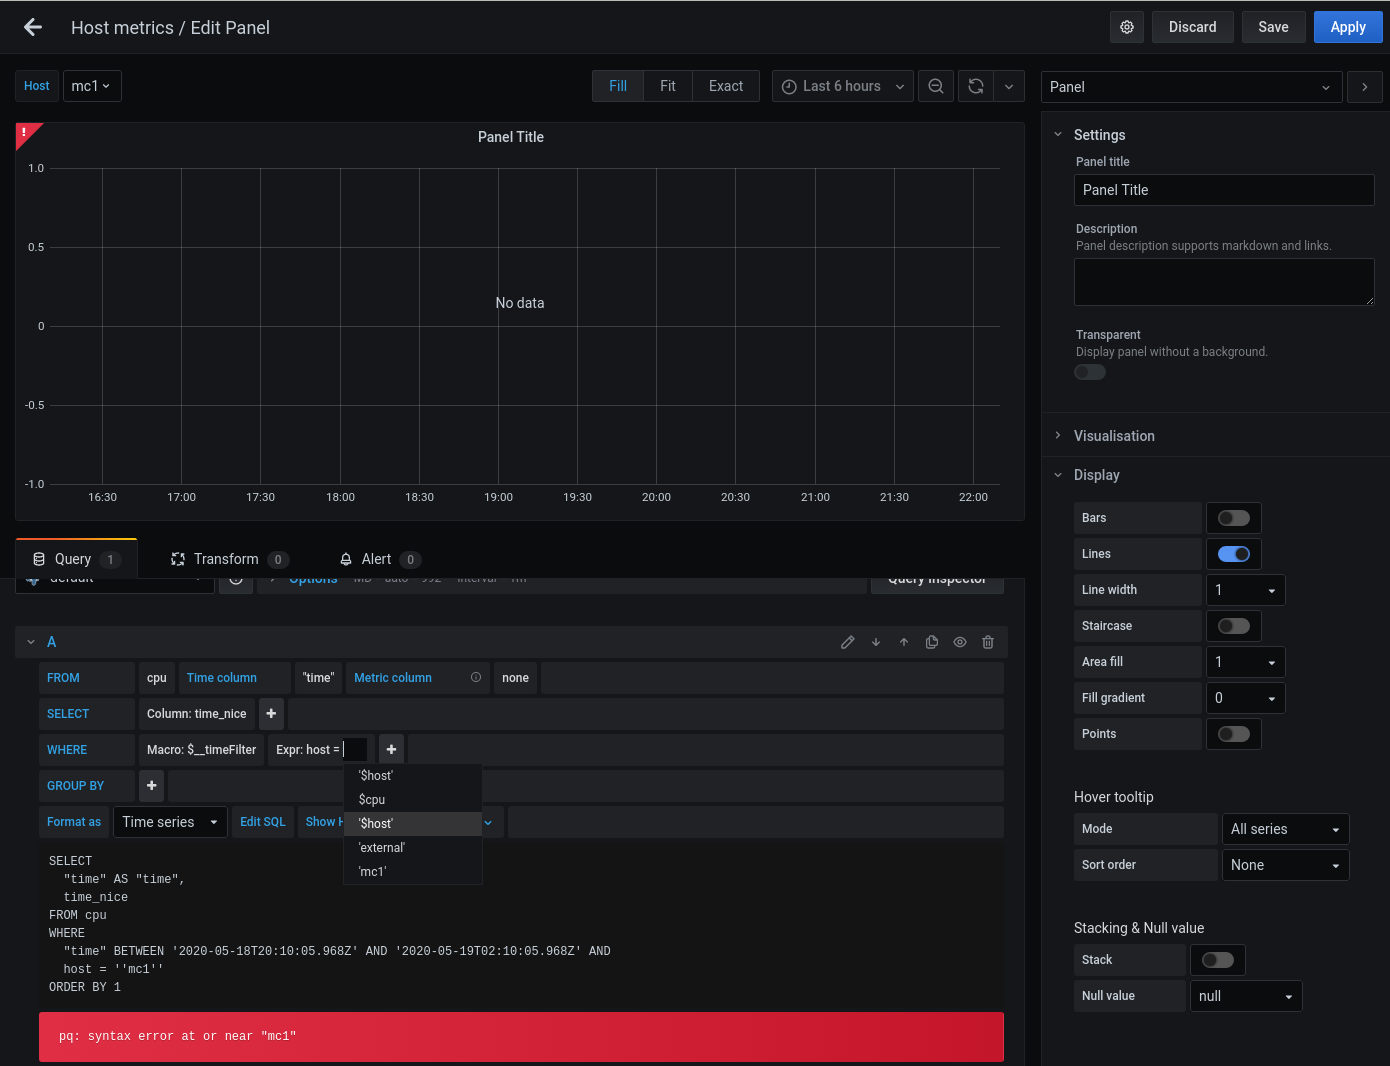Turn on Staircase rendering
The width and height of the screenshot is (1390, 1066).
(1233, 625)
